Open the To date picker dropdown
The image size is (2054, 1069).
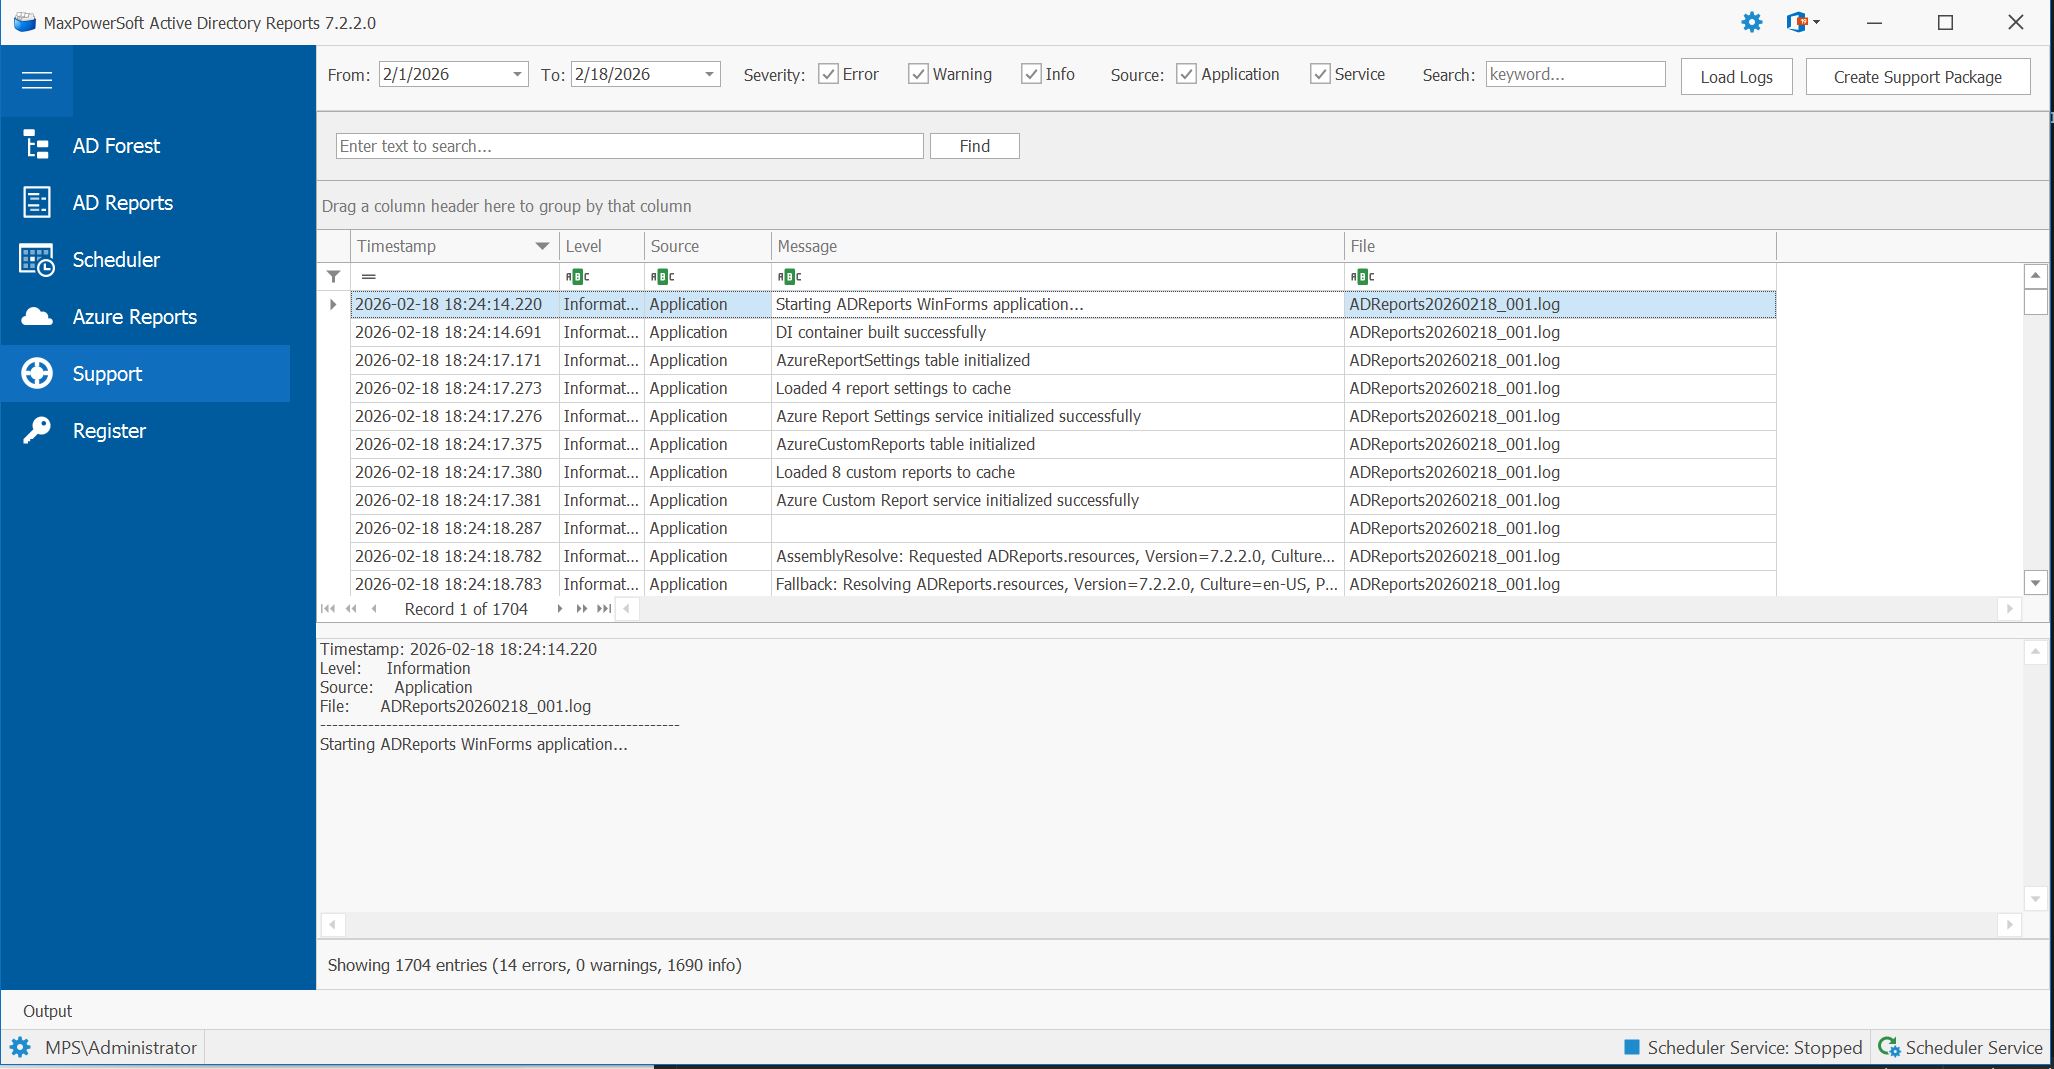(709, 74)
